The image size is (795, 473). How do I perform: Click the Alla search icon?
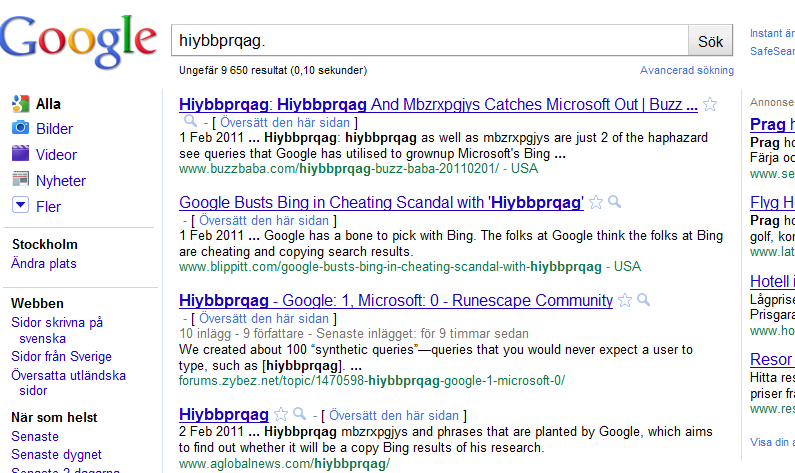tap(20, 103)
